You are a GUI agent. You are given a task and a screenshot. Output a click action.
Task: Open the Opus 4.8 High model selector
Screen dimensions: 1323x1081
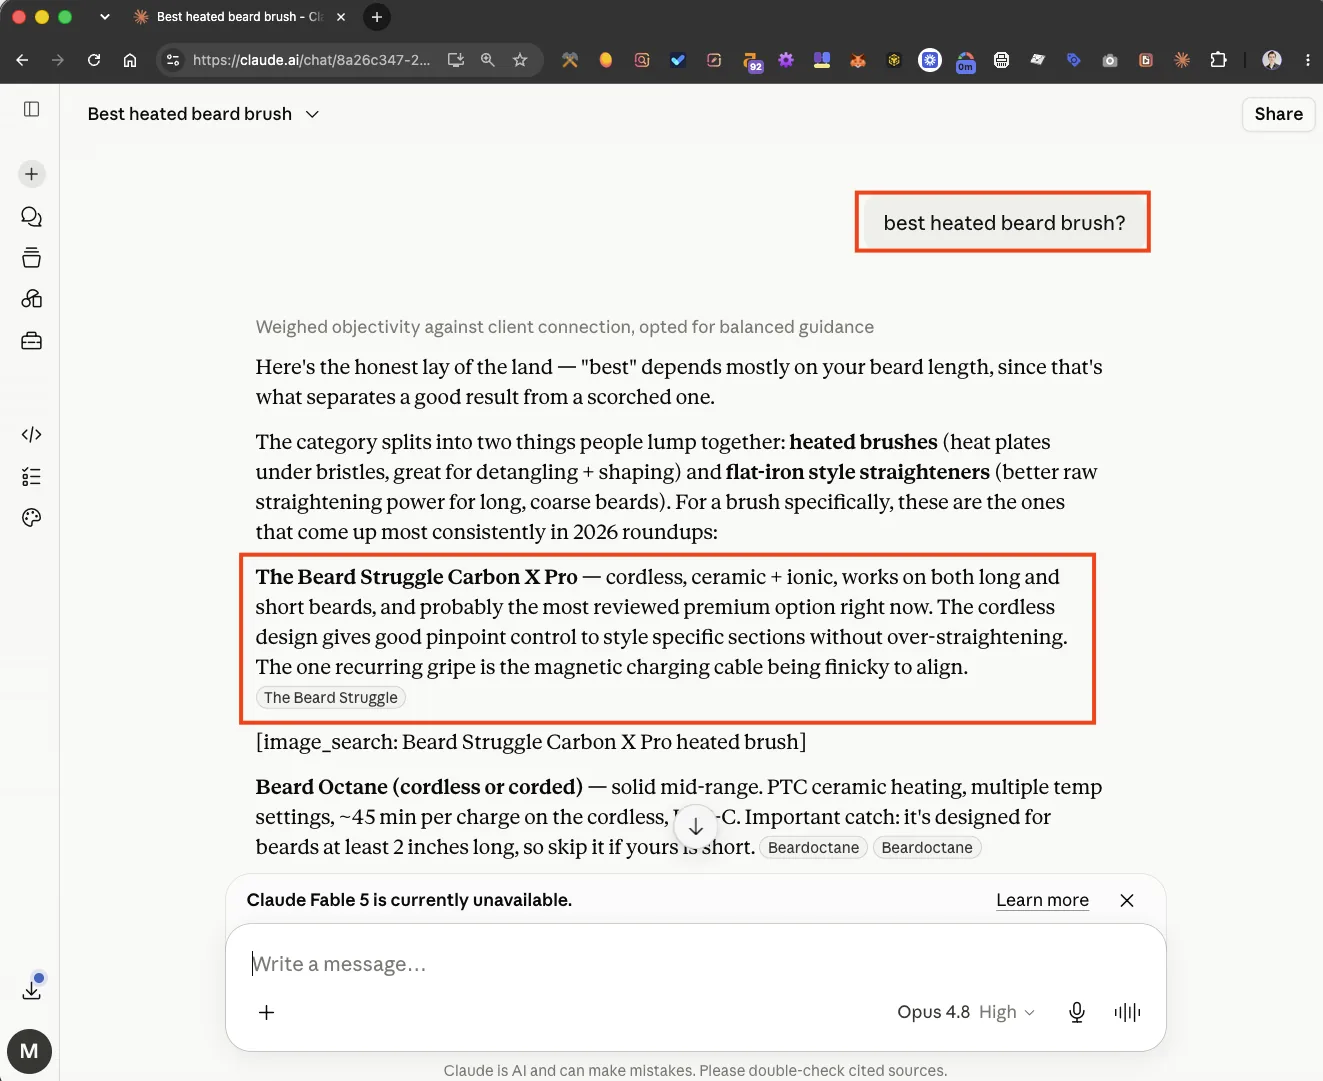(x=966, y=1012)
